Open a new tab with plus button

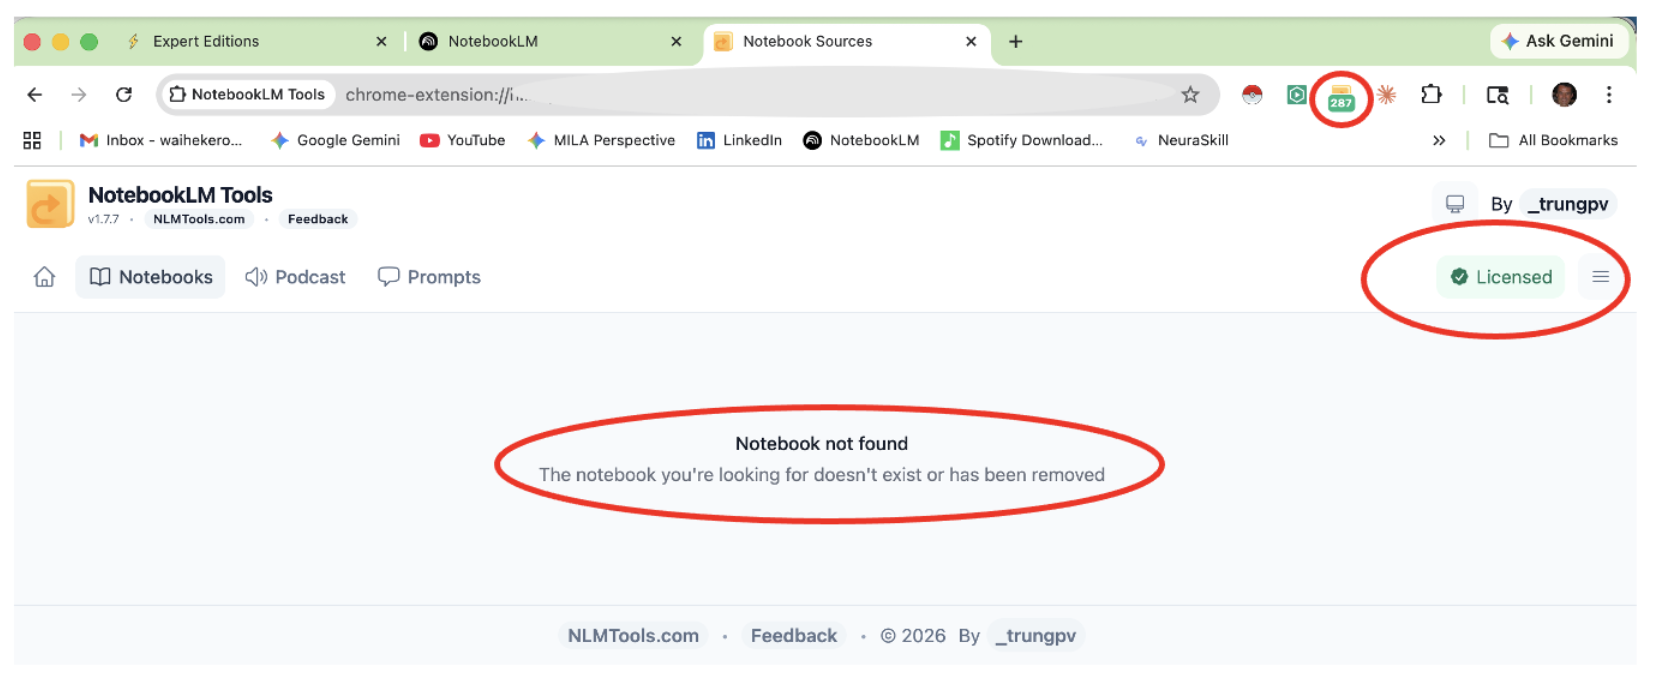[1016, 41]
